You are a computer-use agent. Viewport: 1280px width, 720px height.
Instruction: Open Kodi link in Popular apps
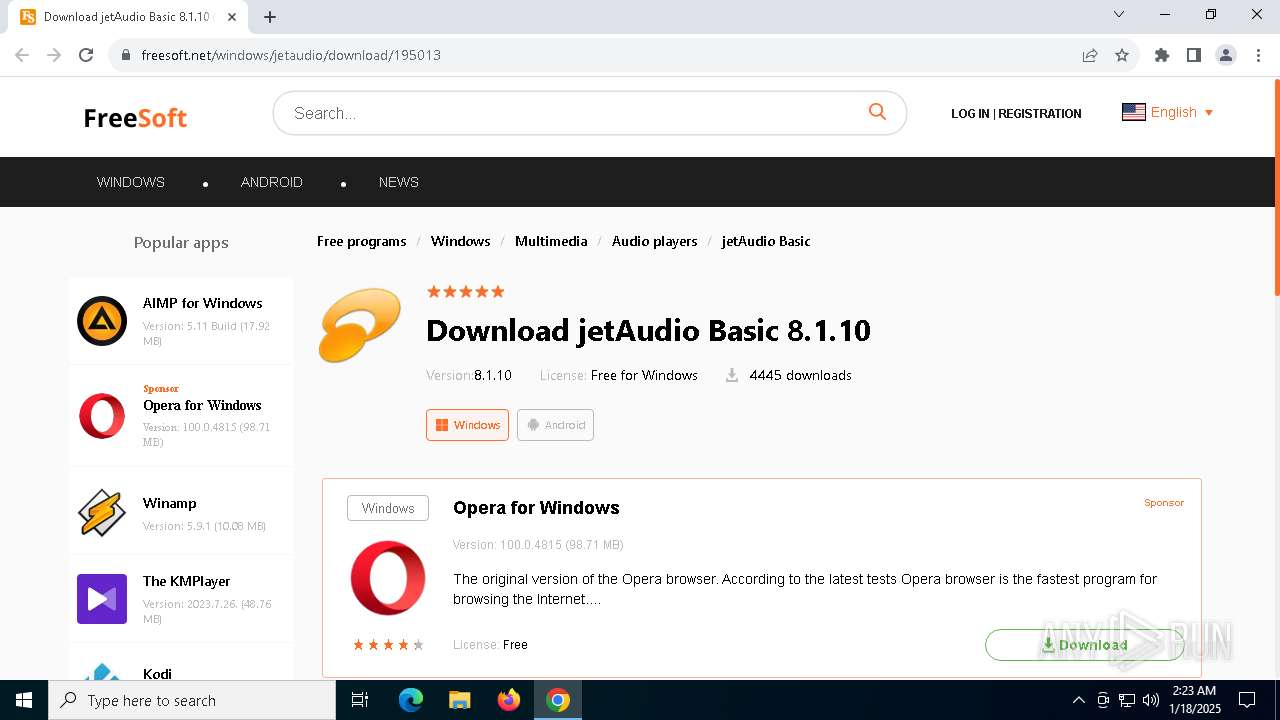click(x=157, y=674)
